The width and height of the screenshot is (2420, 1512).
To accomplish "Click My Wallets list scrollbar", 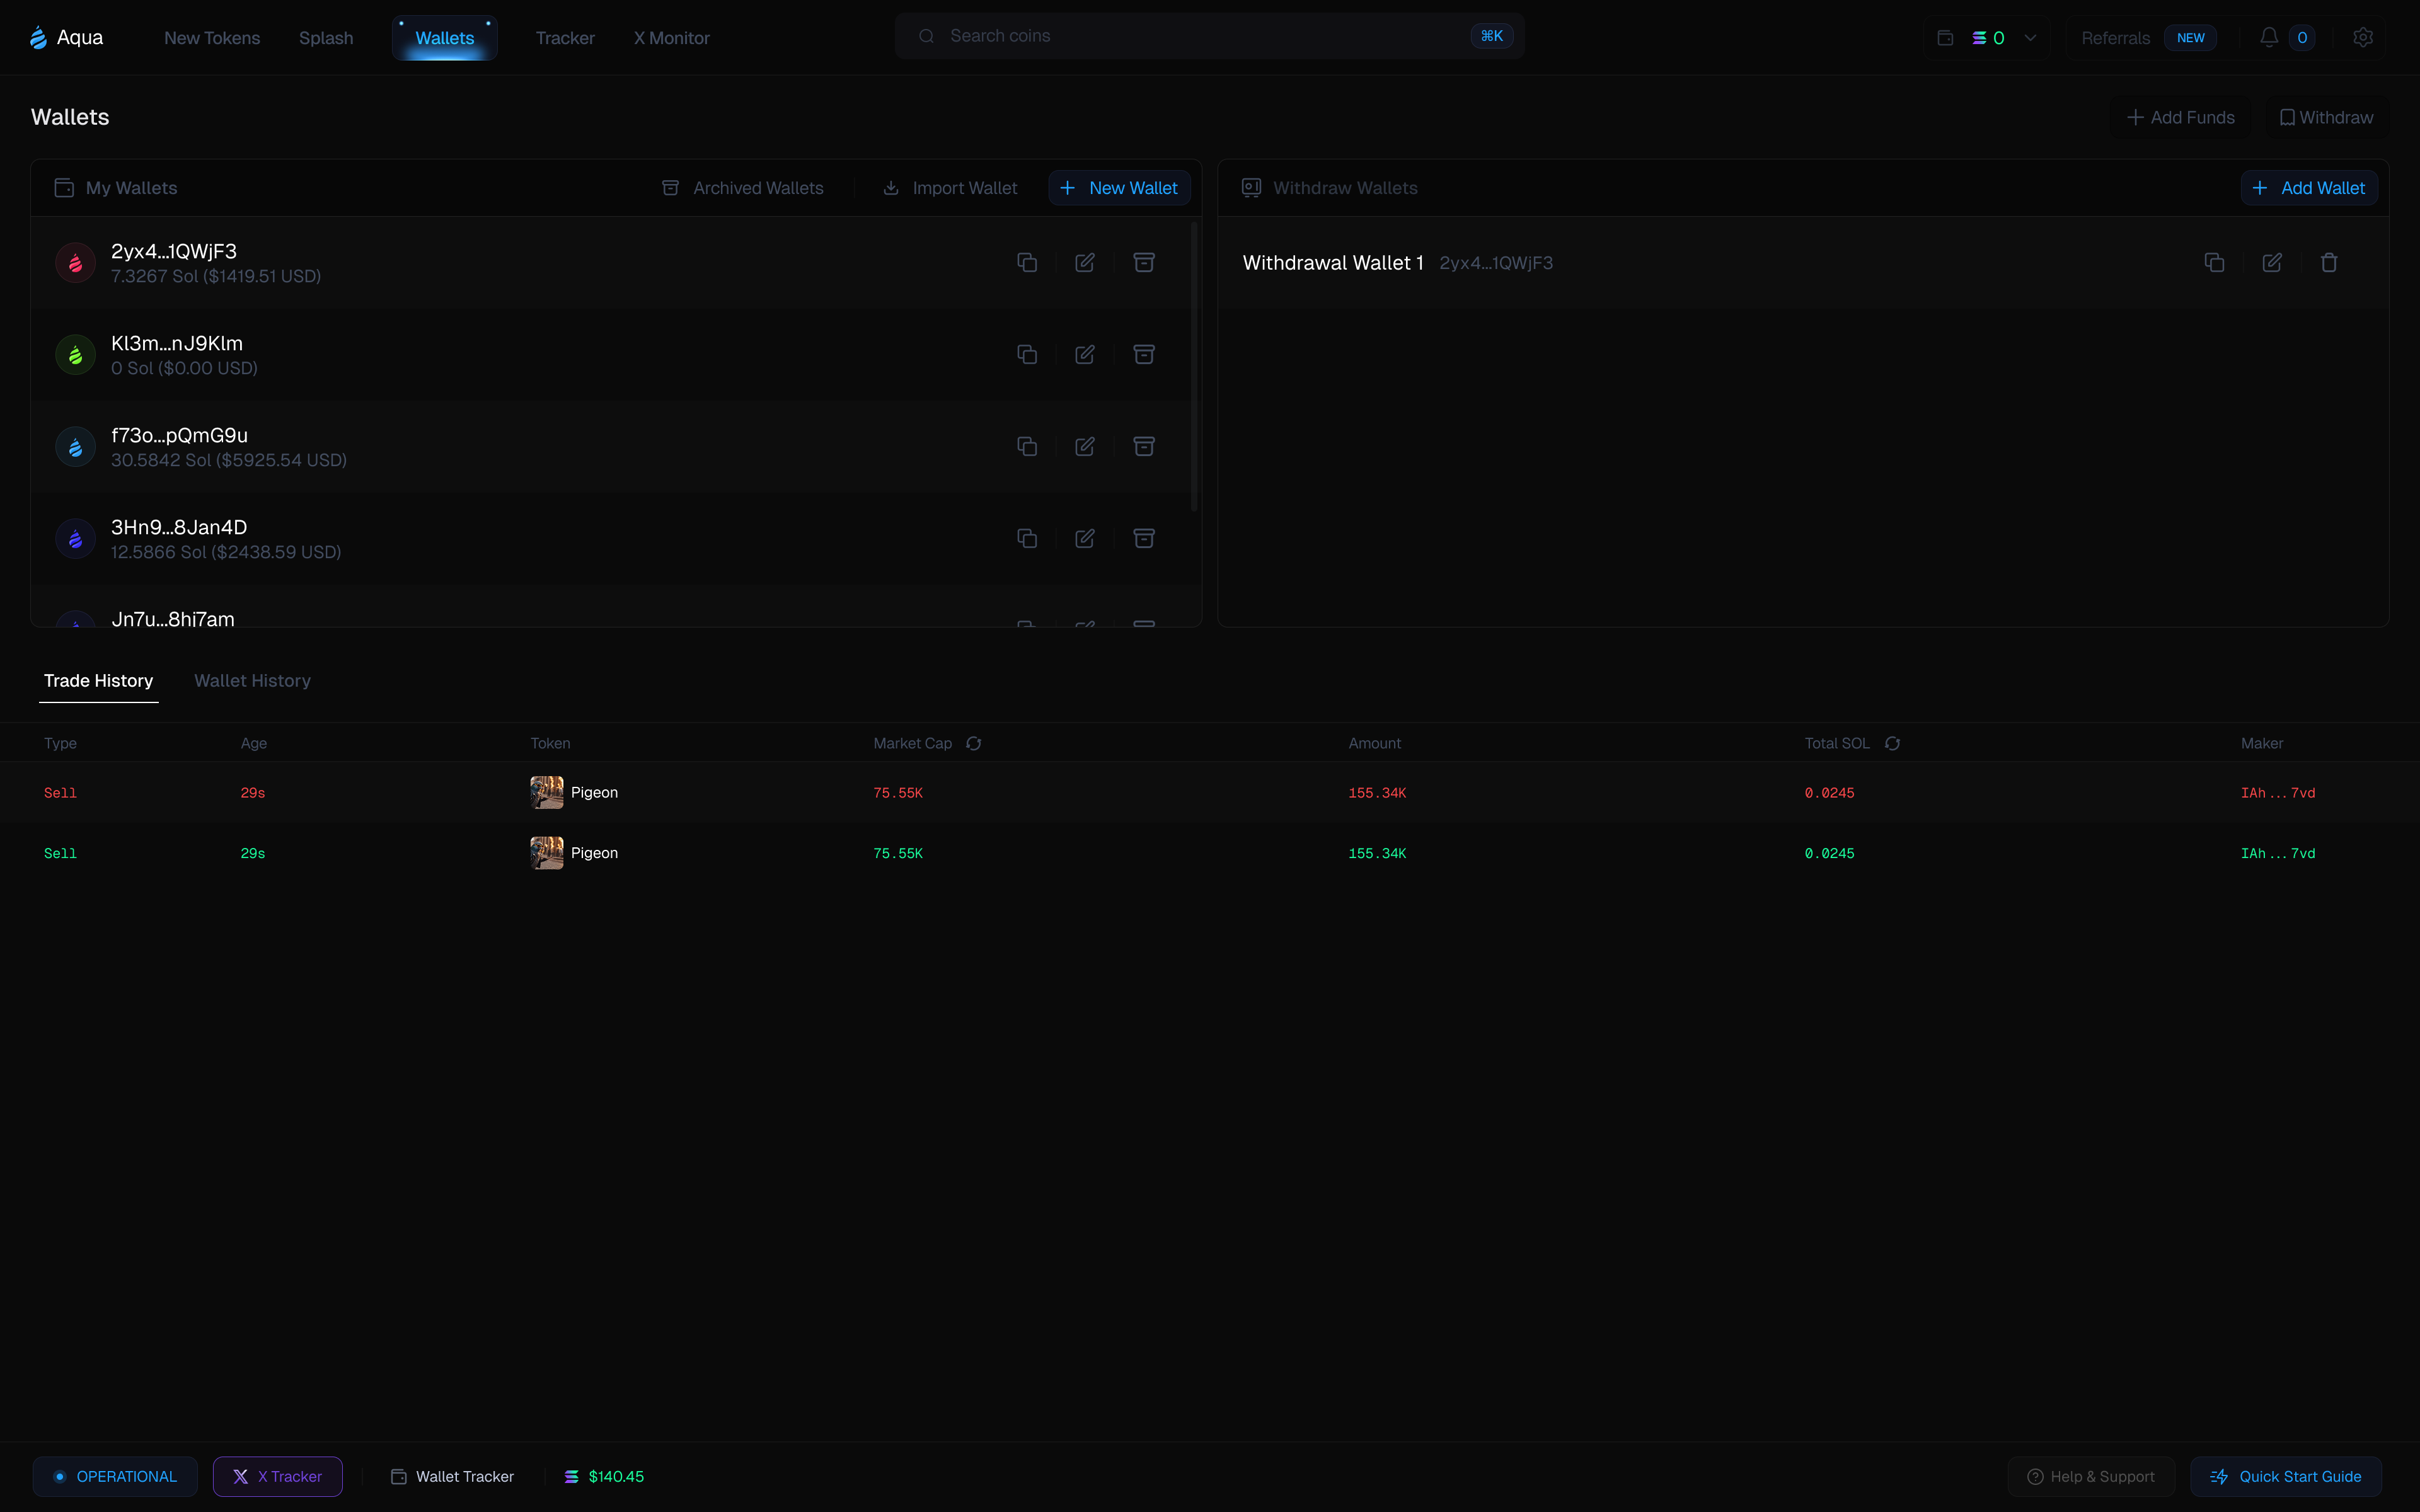I will point(1194,366).
